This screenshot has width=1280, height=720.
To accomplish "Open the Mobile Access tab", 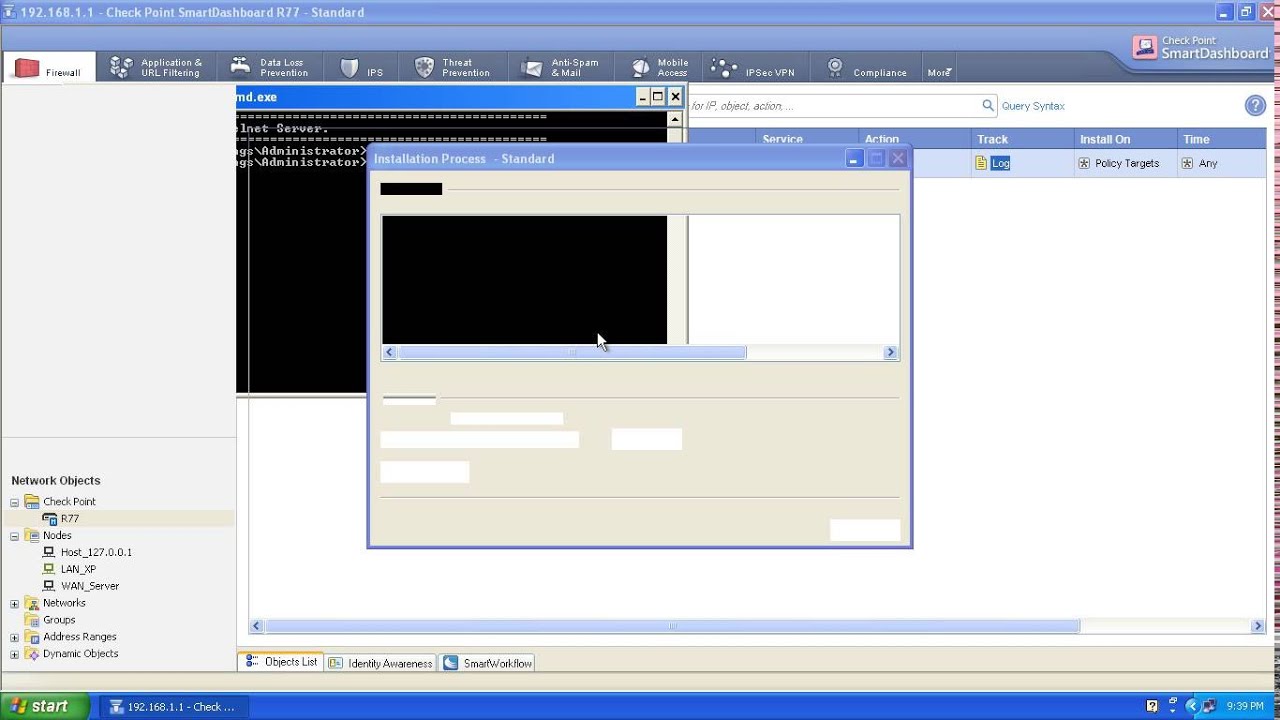I will click(660, 68).
